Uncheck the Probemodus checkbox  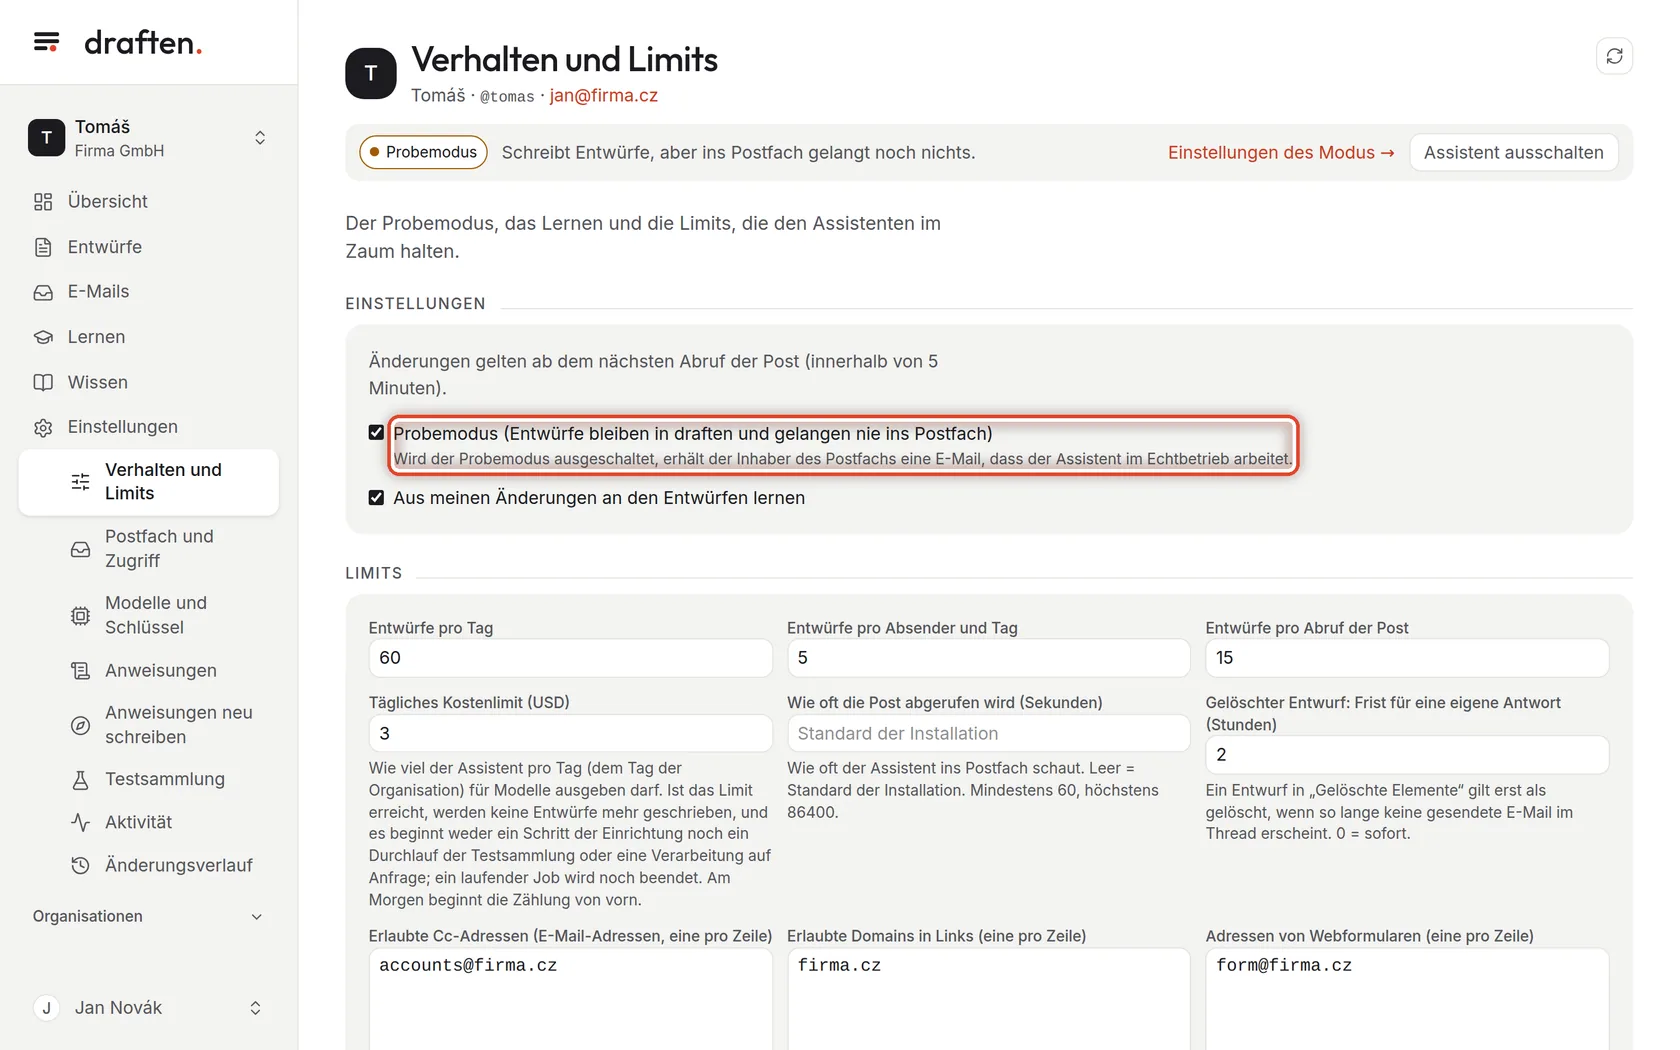[x=376, y=433]
